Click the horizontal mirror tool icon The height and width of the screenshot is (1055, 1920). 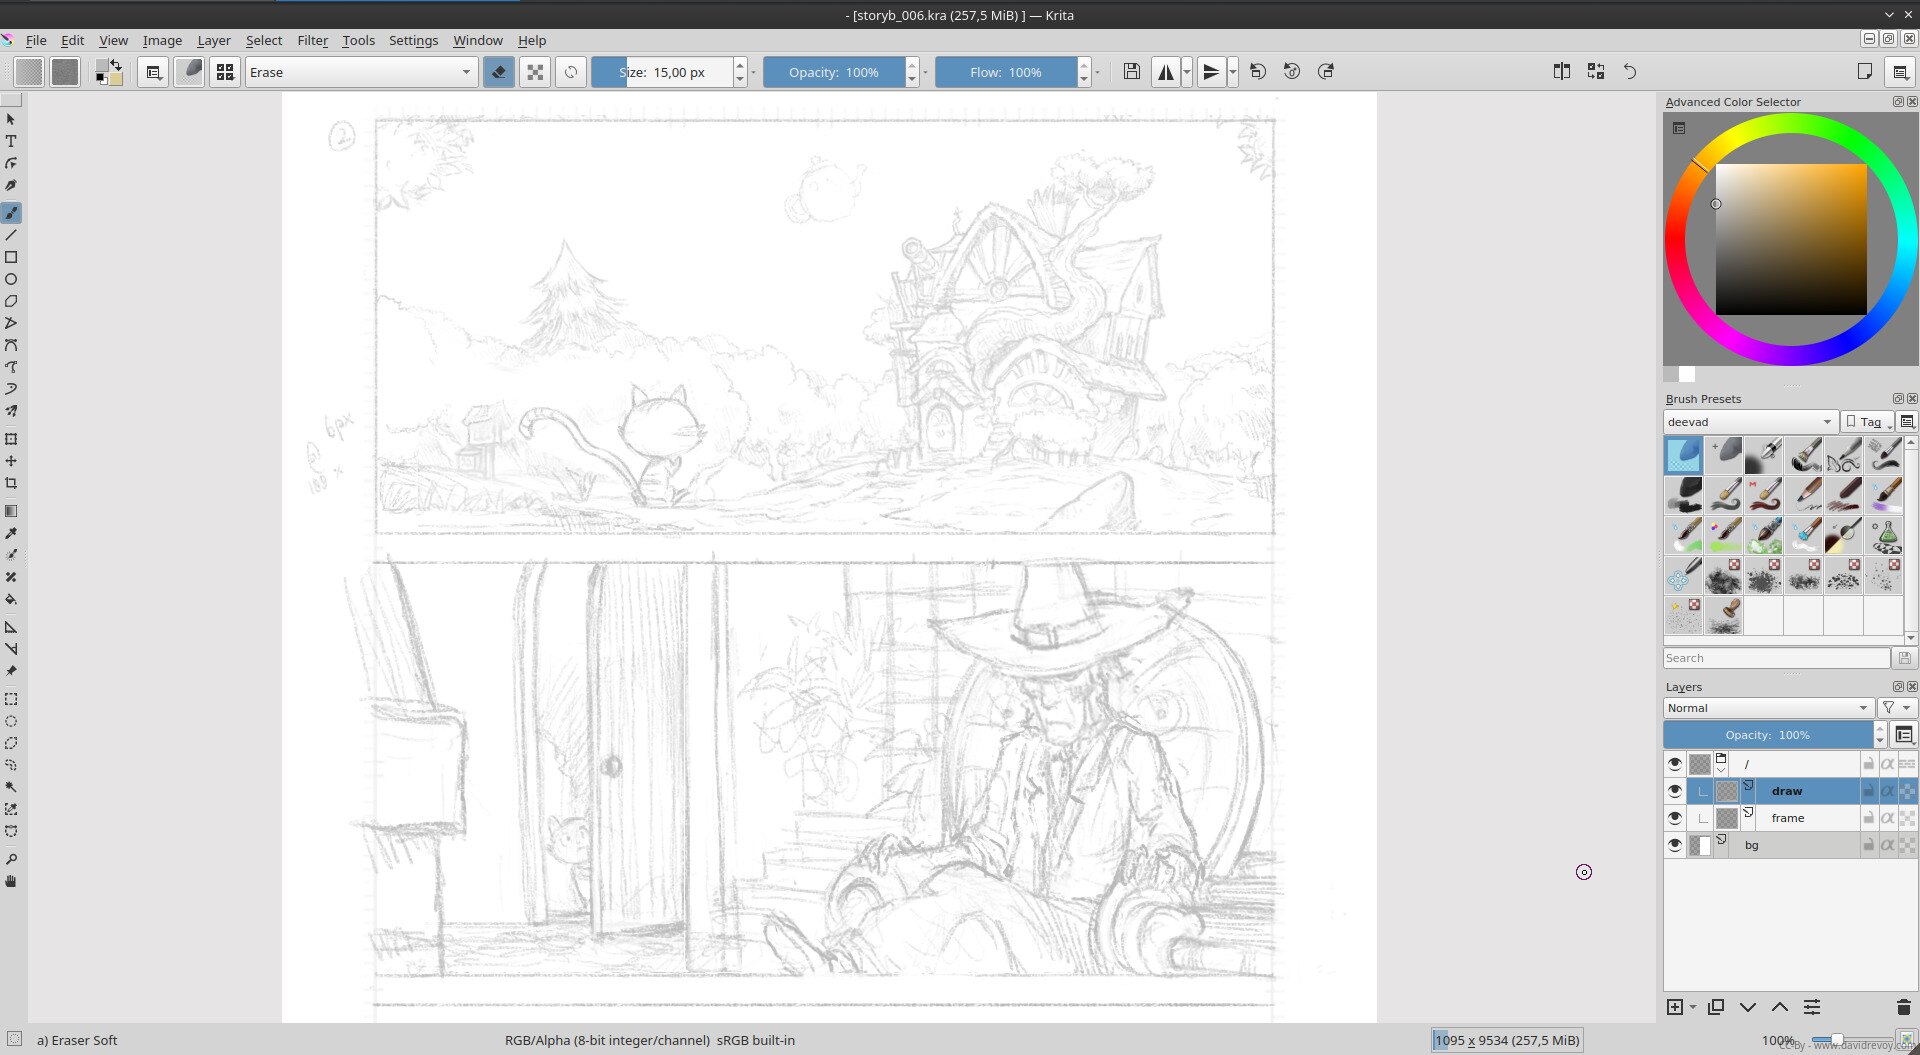pos(1165,72)
